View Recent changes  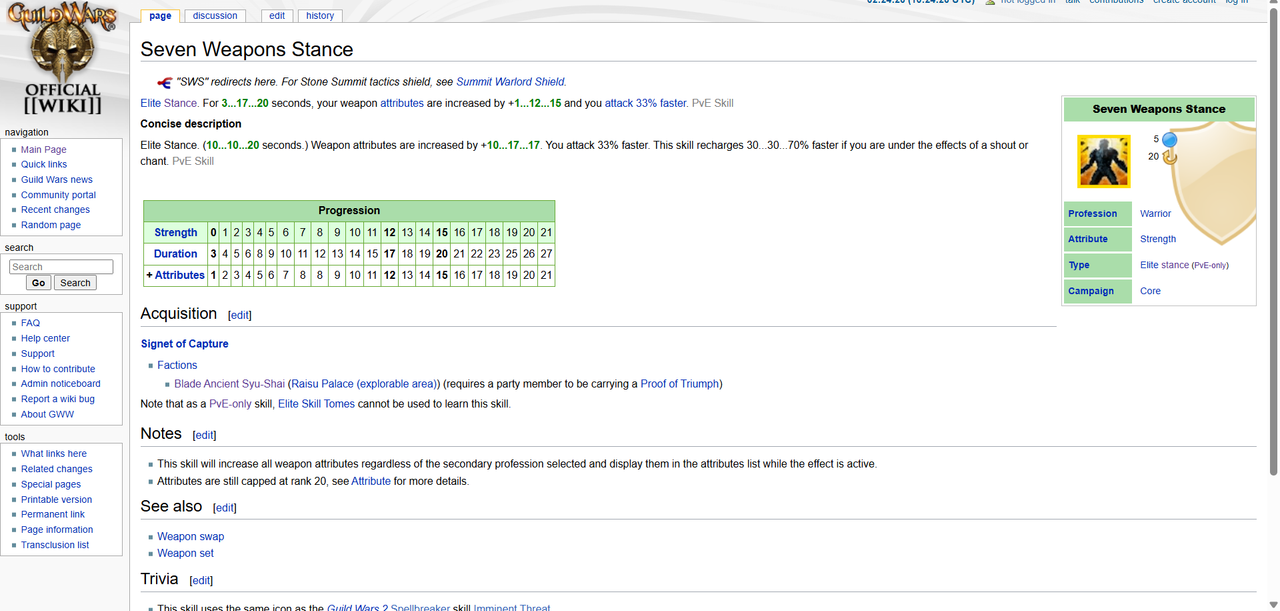coord(55,210)
